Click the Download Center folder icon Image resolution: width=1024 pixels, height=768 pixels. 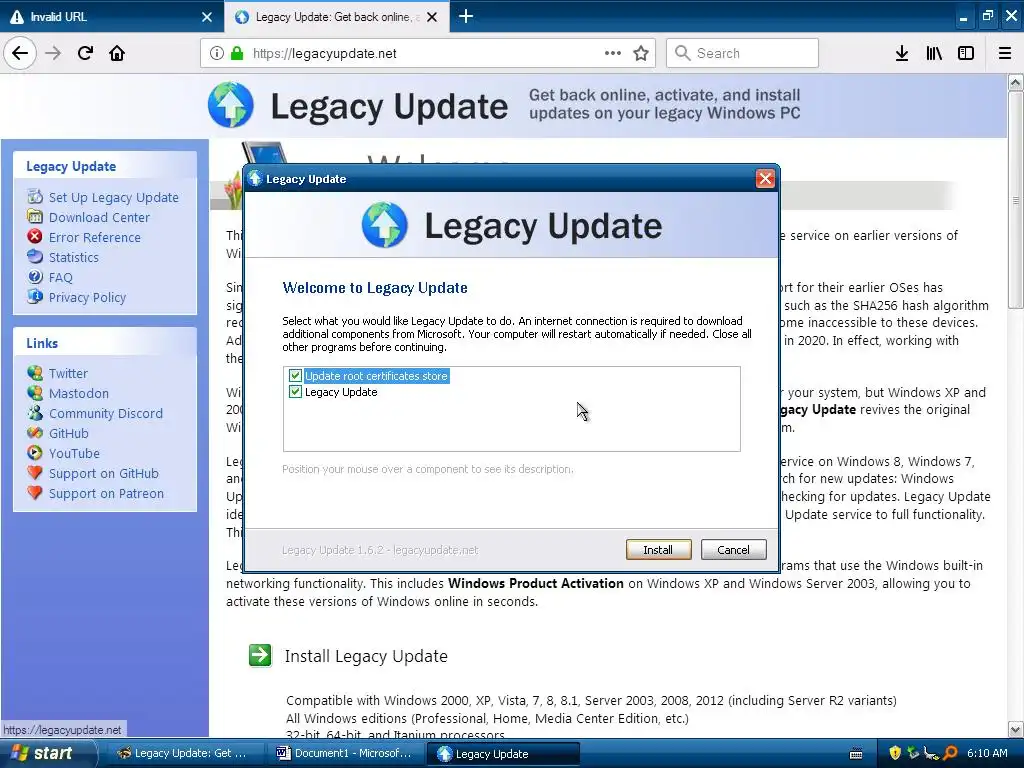pos(35,216)
